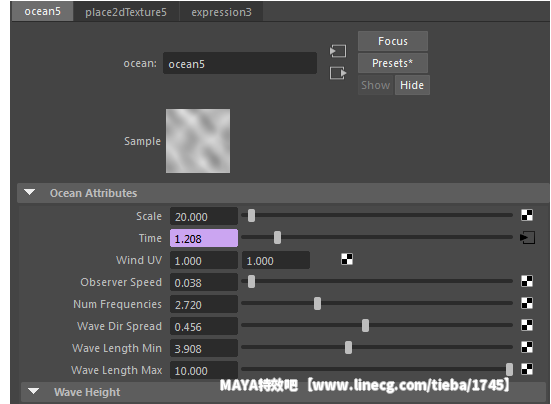551x404 pixels.
Task: Click the Wave Dir Spread attribute label
Action: point(119,326)
